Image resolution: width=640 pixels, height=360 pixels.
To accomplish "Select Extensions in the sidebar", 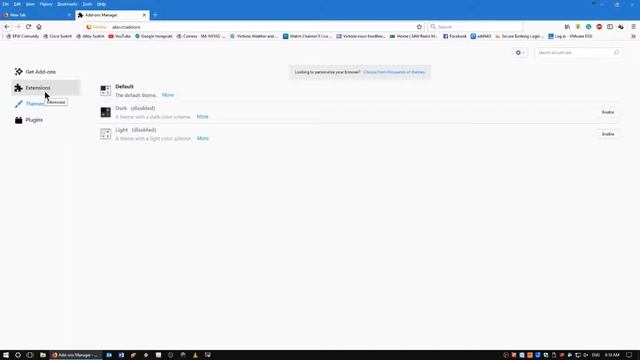I will pyautogui.click(x=45, y=88).
